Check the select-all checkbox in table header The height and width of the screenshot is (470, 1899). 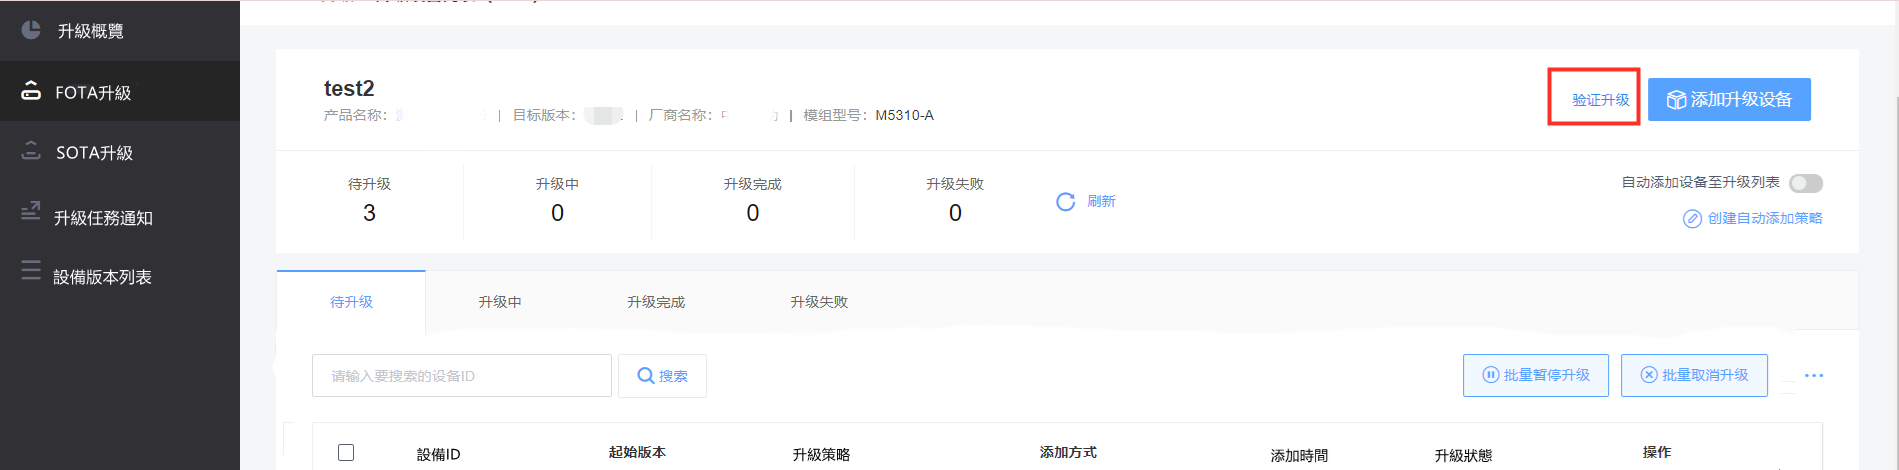[346, 452]
